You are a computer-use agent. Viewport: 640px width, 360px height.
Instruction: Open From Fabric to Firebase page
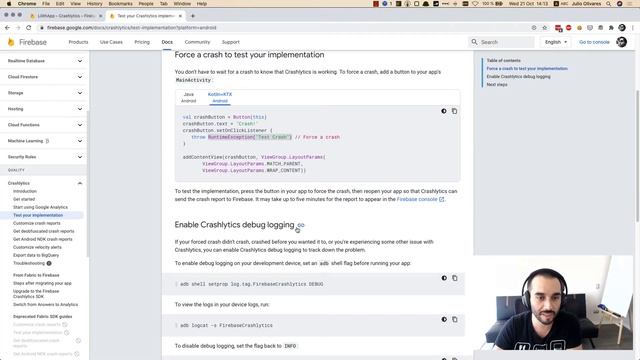36,275
